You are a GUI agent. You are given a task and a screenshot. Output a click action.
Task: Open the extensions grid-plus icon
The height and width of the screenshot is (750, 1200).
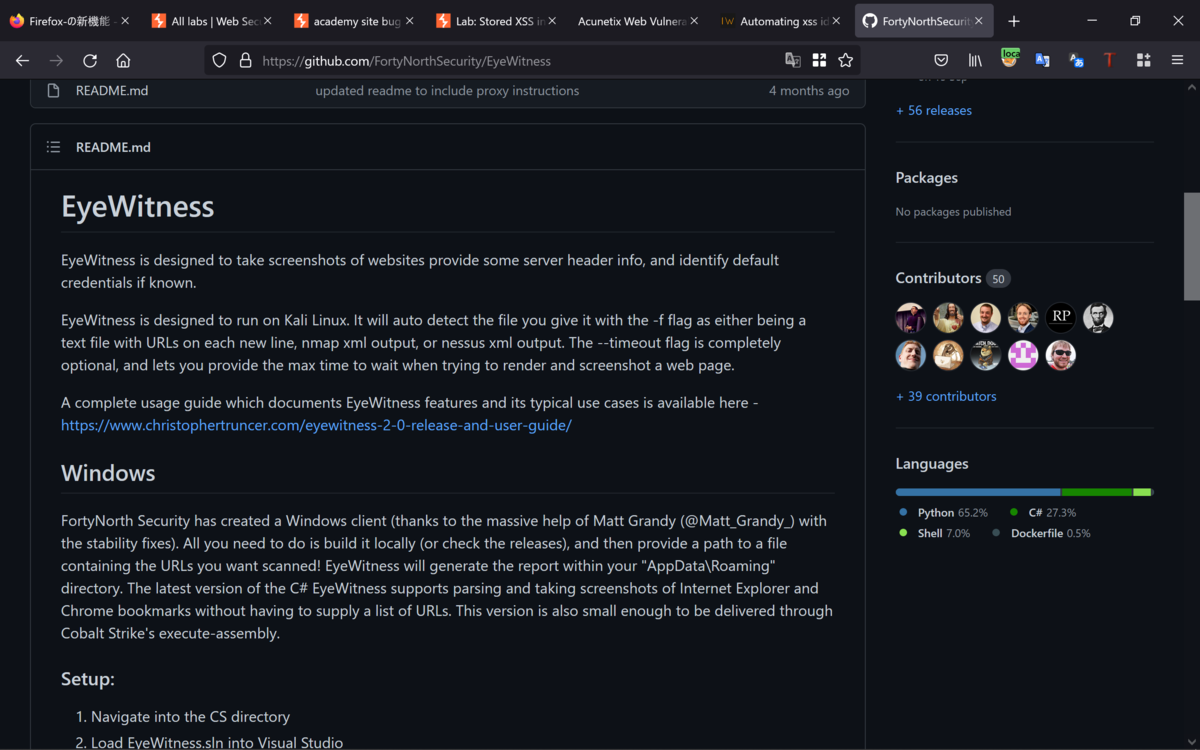point(1143,60)
